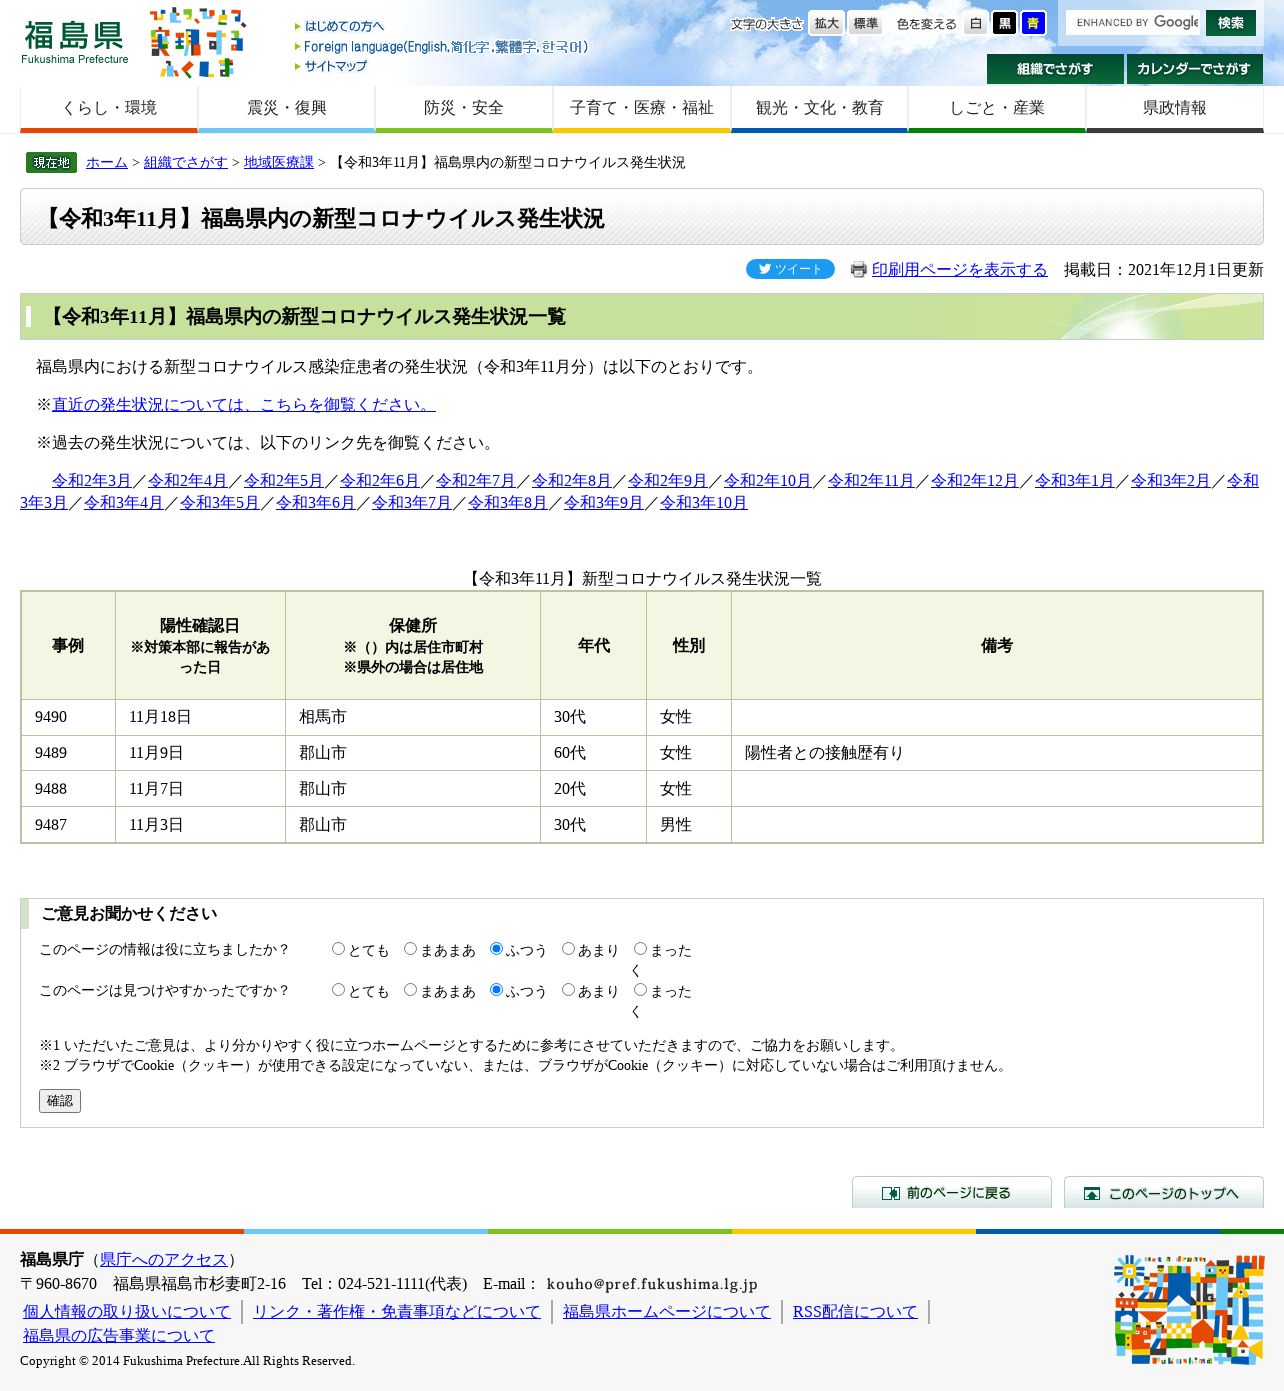
Task: Click 前のページに戻る button
Action: tap(952, 1192)
